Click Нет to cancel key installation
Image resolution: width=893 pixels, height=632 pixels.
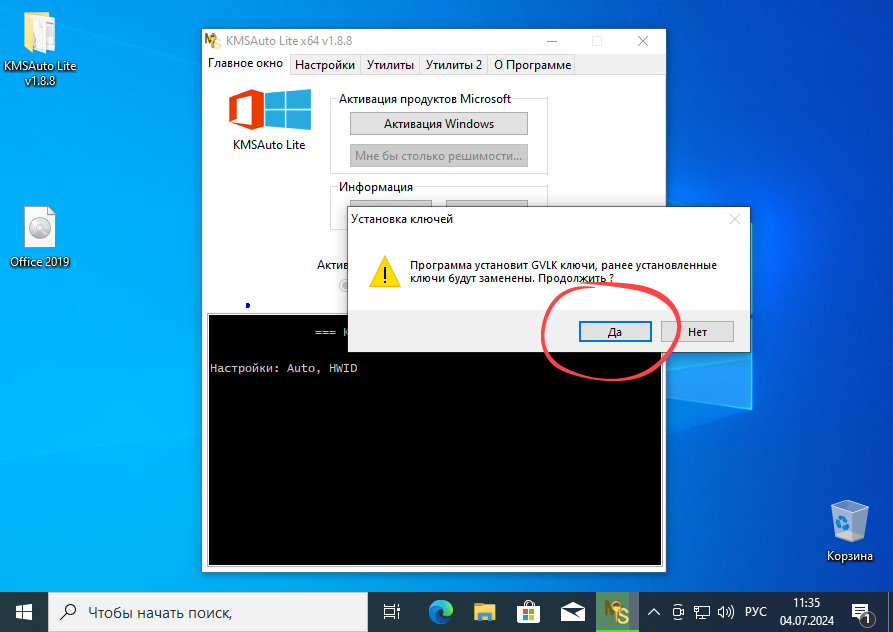[x=697, y=331]
